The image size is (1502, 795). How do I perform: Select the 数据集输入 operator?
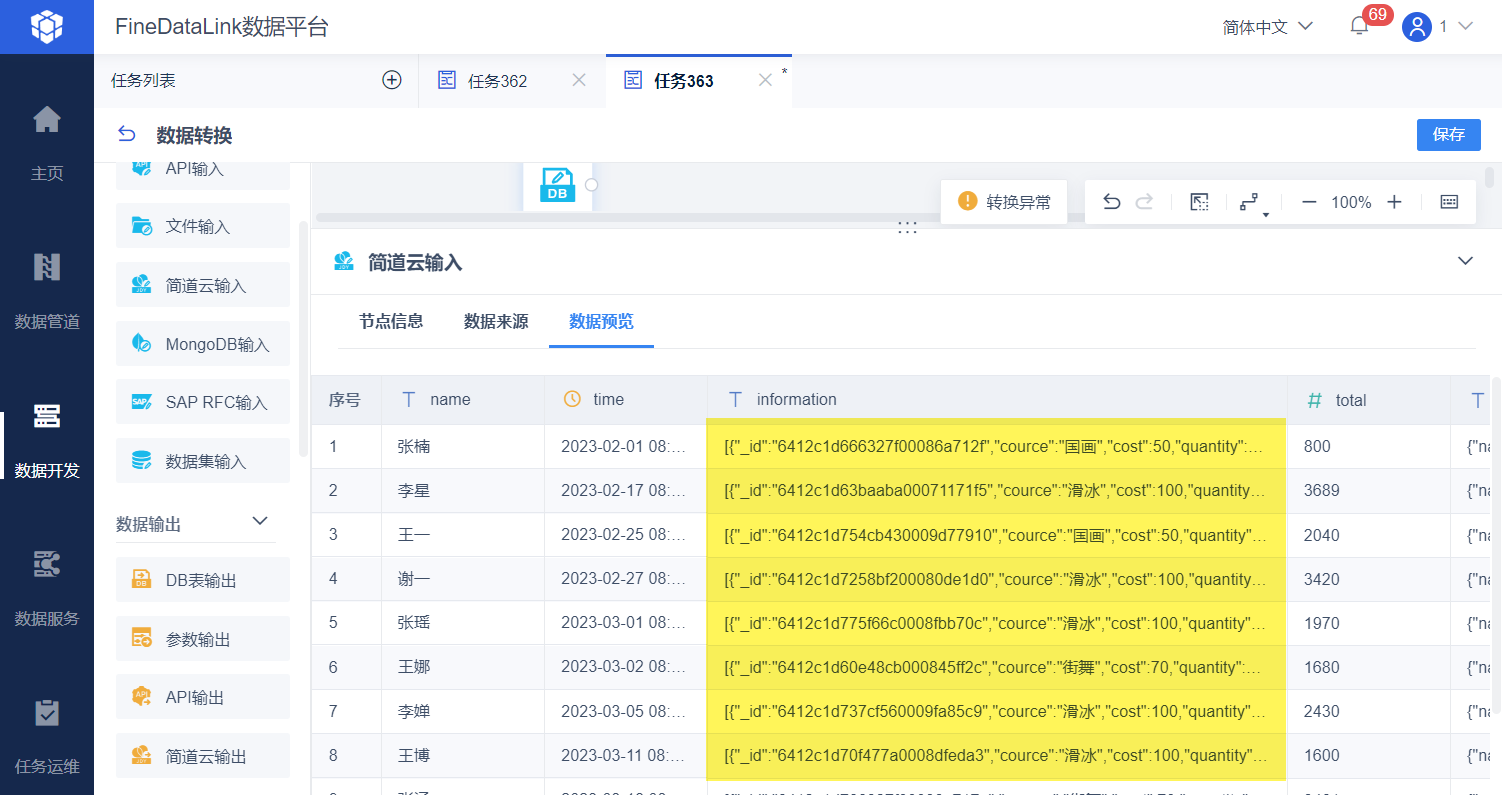[x=203, y=461]
